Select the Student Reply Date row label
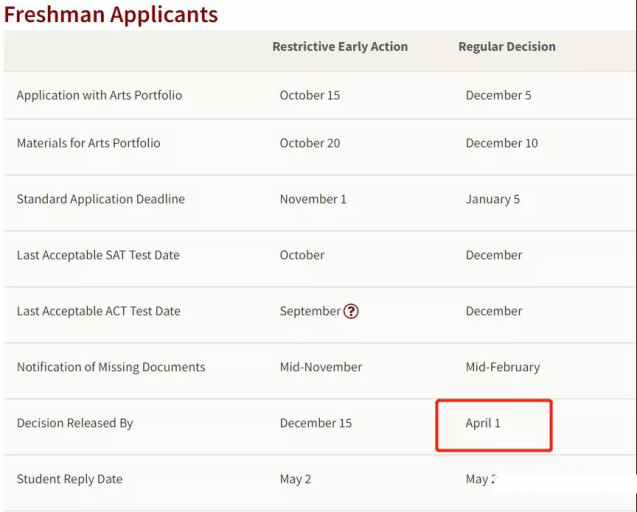The width and height of the screenshot is (637, 512). tap(69, 479)
